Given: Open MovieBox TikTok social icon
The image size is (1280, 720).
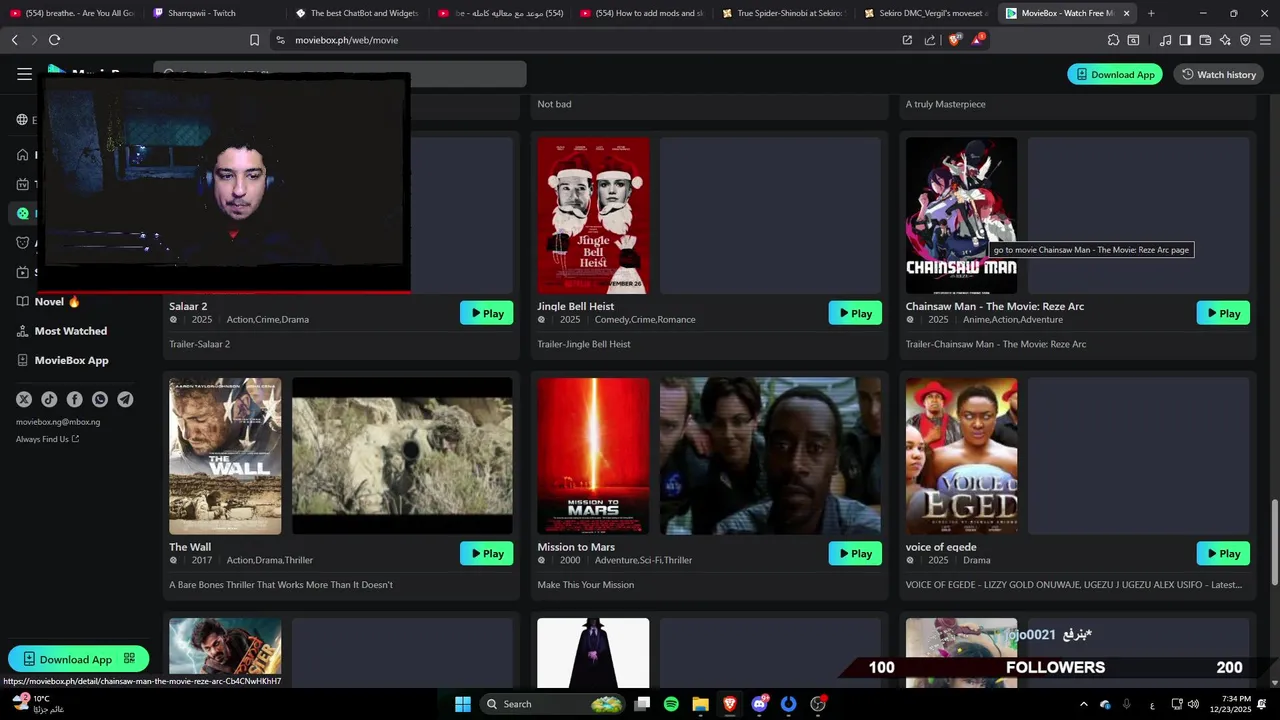Looking at the screenshot, I should [49, 399].
